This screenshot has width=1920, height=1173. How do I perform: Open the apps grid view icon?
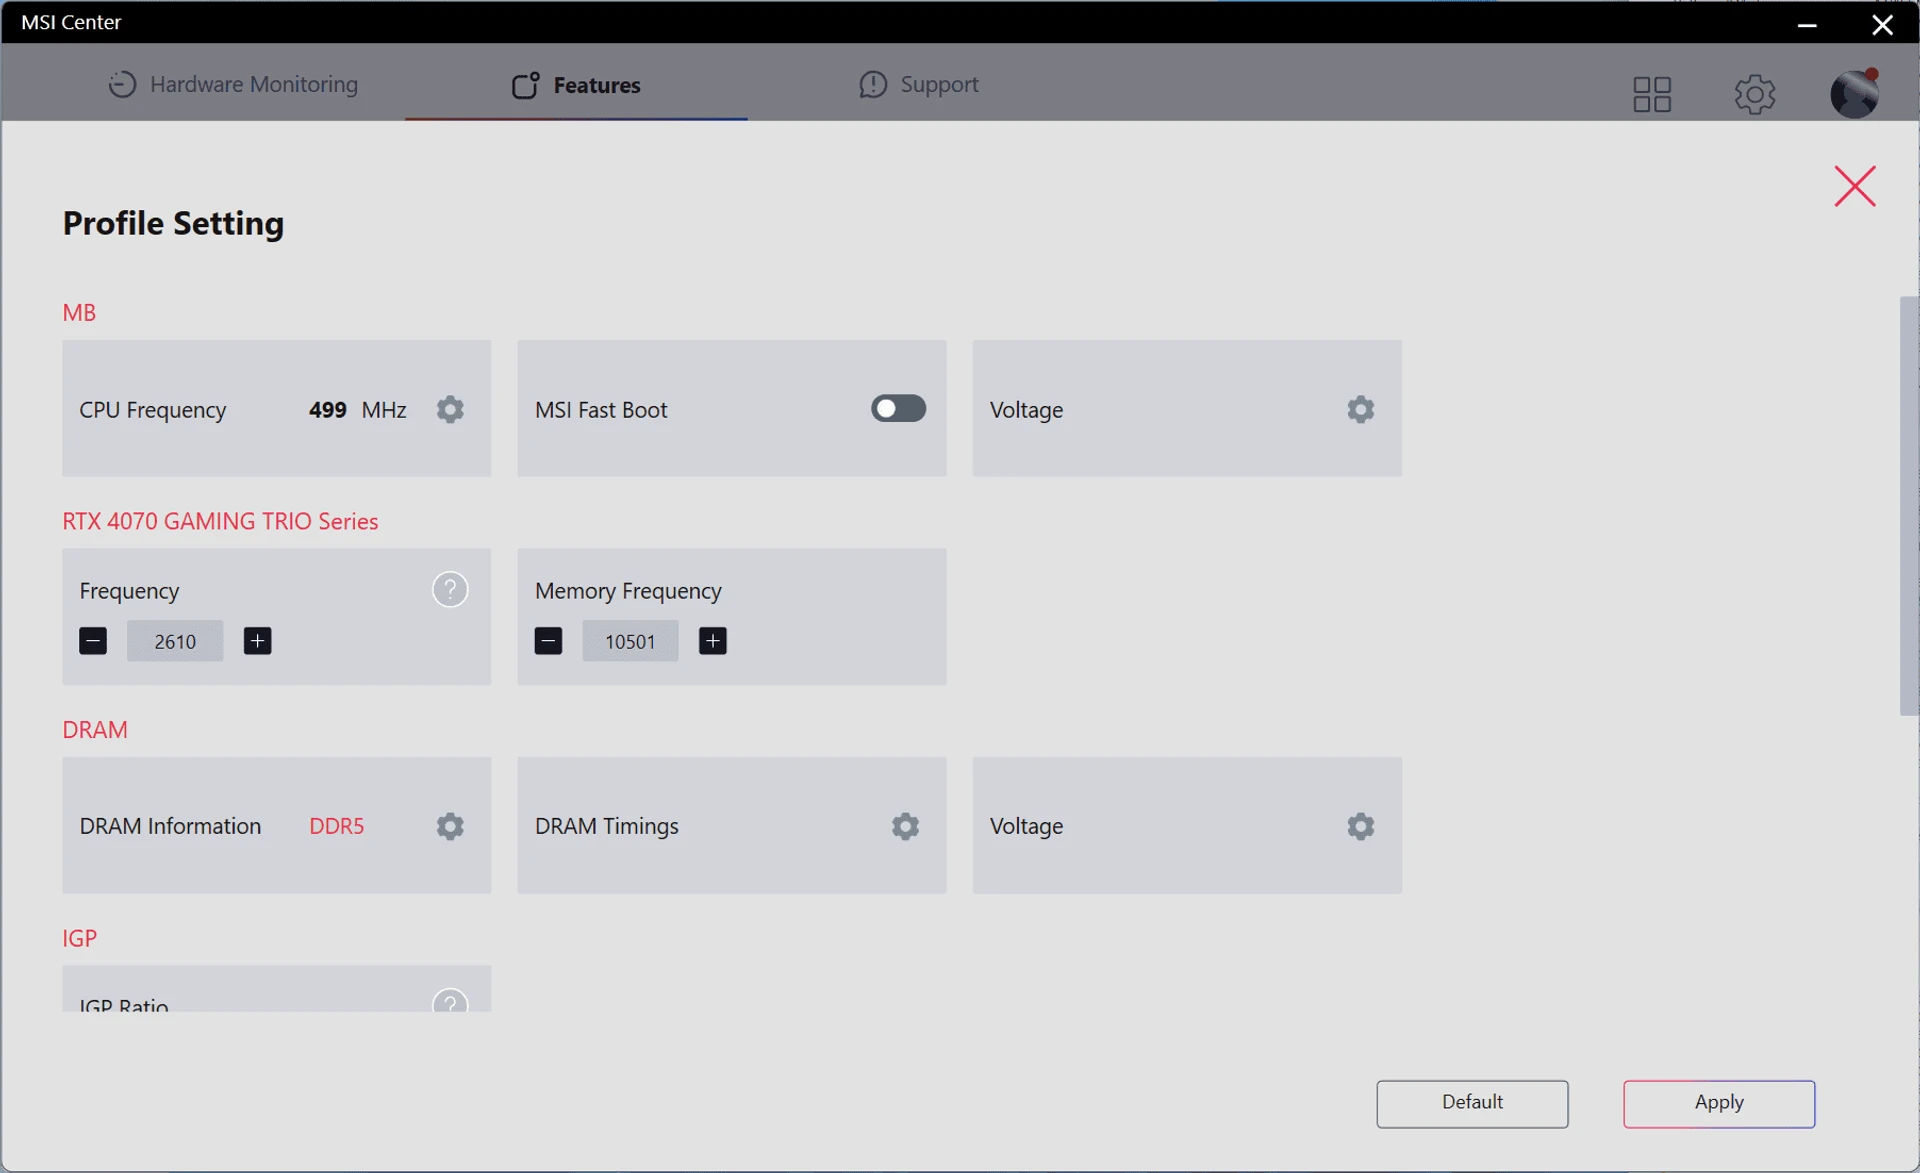coord(1652,95)
